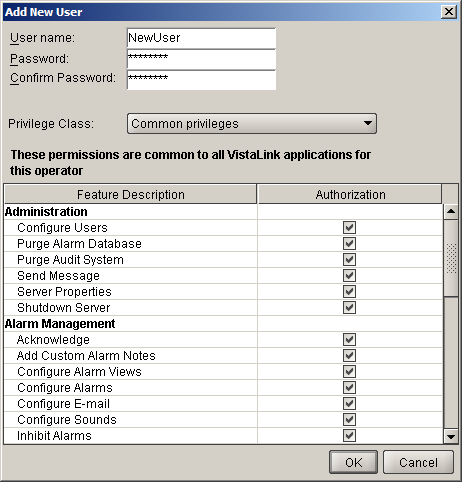Toggle the Server Properties checkbox
Viewport: 462px width, 482px height.
pos(349,292)
